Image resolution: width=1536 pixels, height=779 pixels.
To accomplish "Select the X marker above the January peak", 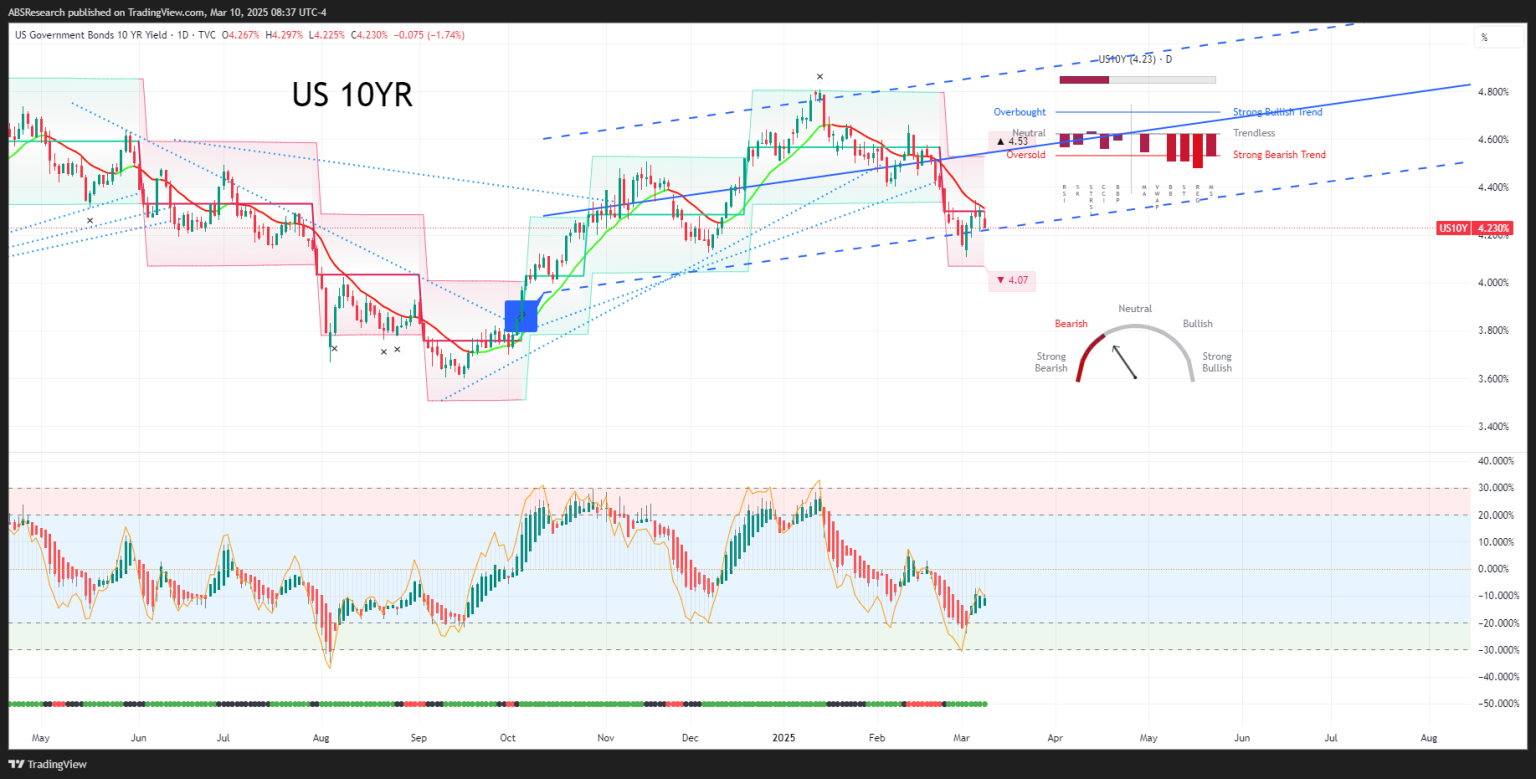I will pos(820,77).
